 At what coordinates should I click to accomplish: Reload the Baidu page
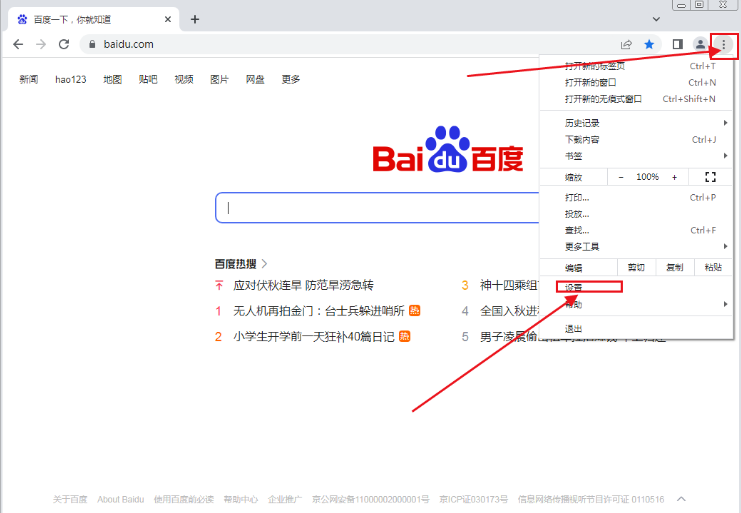(x=64, y=44)
